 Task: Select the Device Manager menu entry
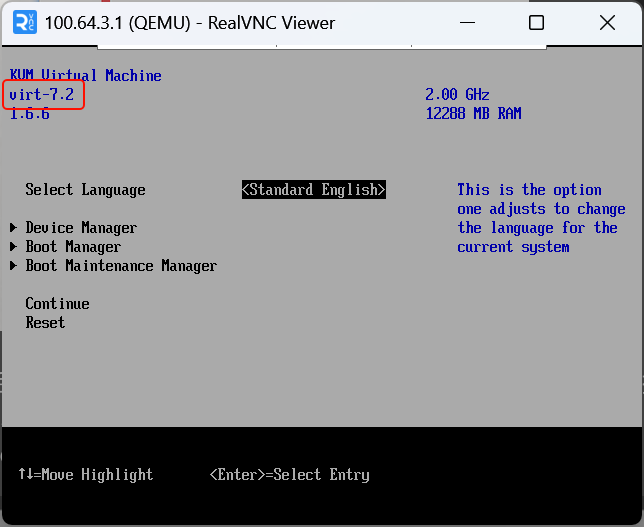click(x=81, y=228)
